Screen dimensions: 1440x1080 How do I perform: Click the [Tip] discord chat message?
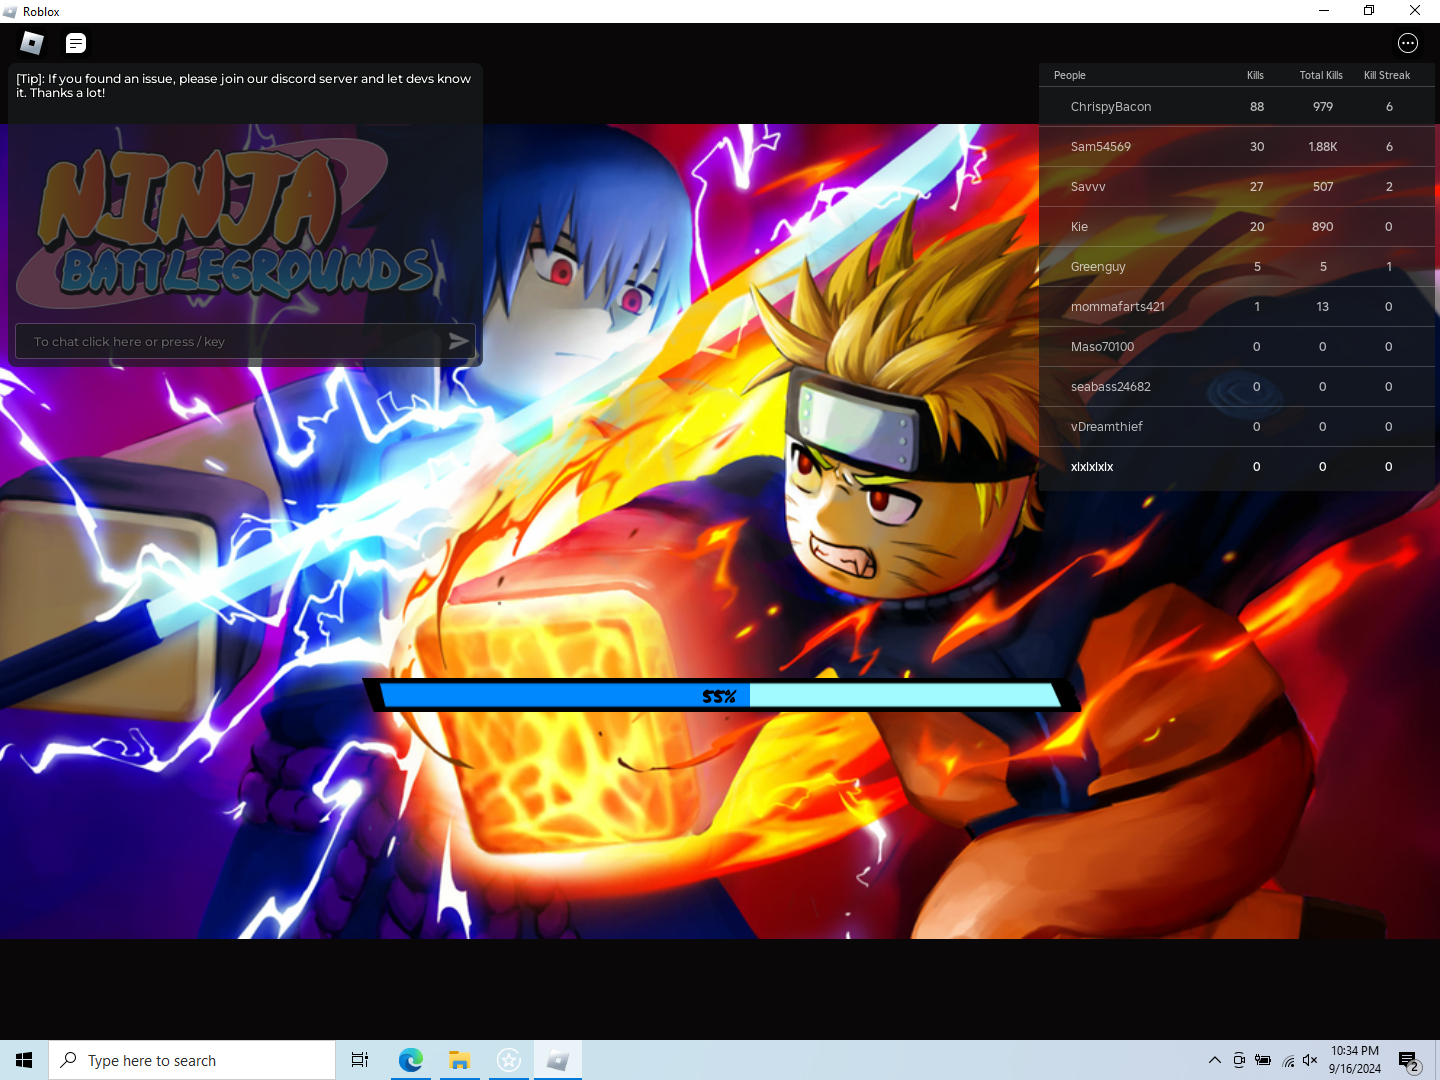pos(243,85)
